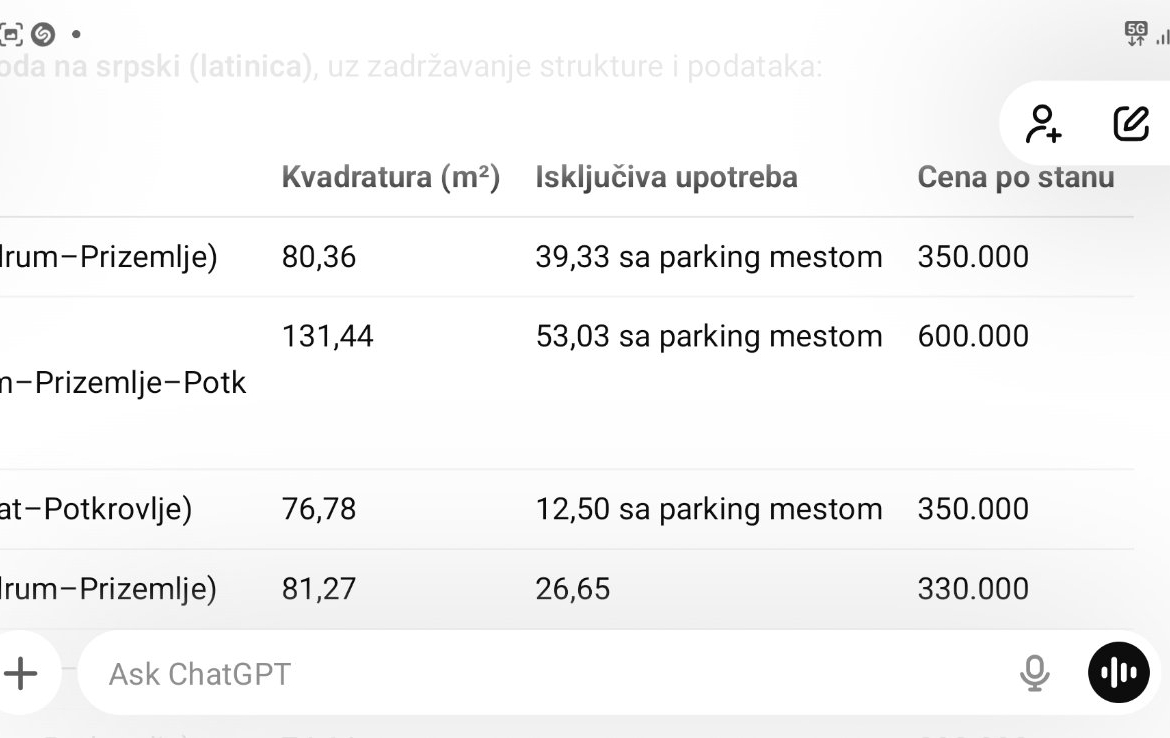Launch voice mode with waveform button
Image resolution: width=1170 pixels, height=738 pixels.
[x=1119, y=672]
